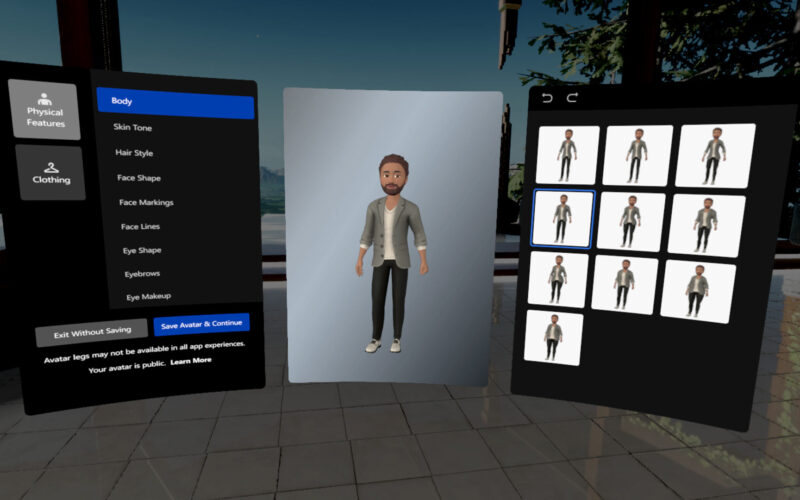
Task: Open the Learn More link
Action: point(191,361)
